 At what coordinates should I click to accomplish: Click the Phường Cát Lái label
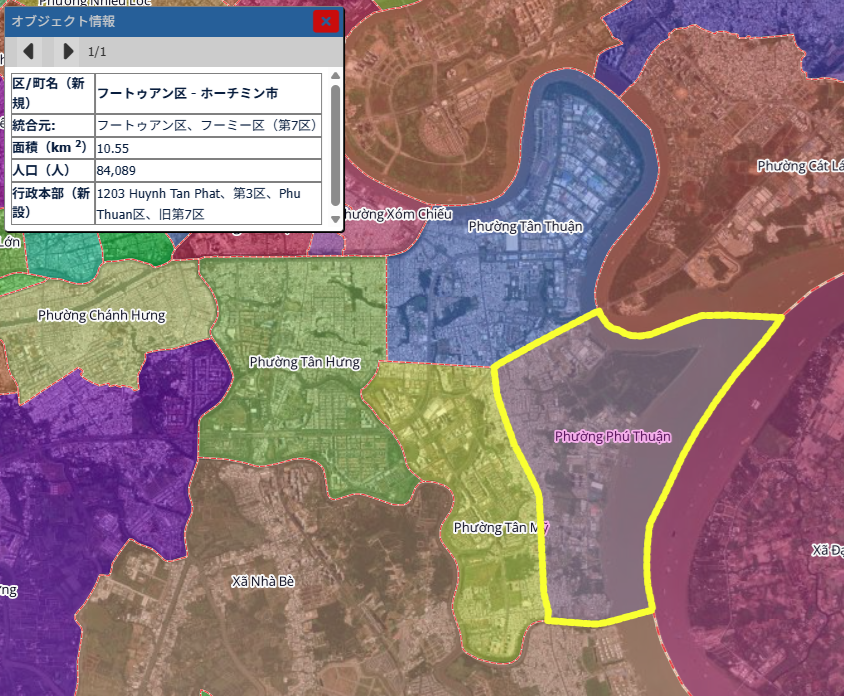799,165
